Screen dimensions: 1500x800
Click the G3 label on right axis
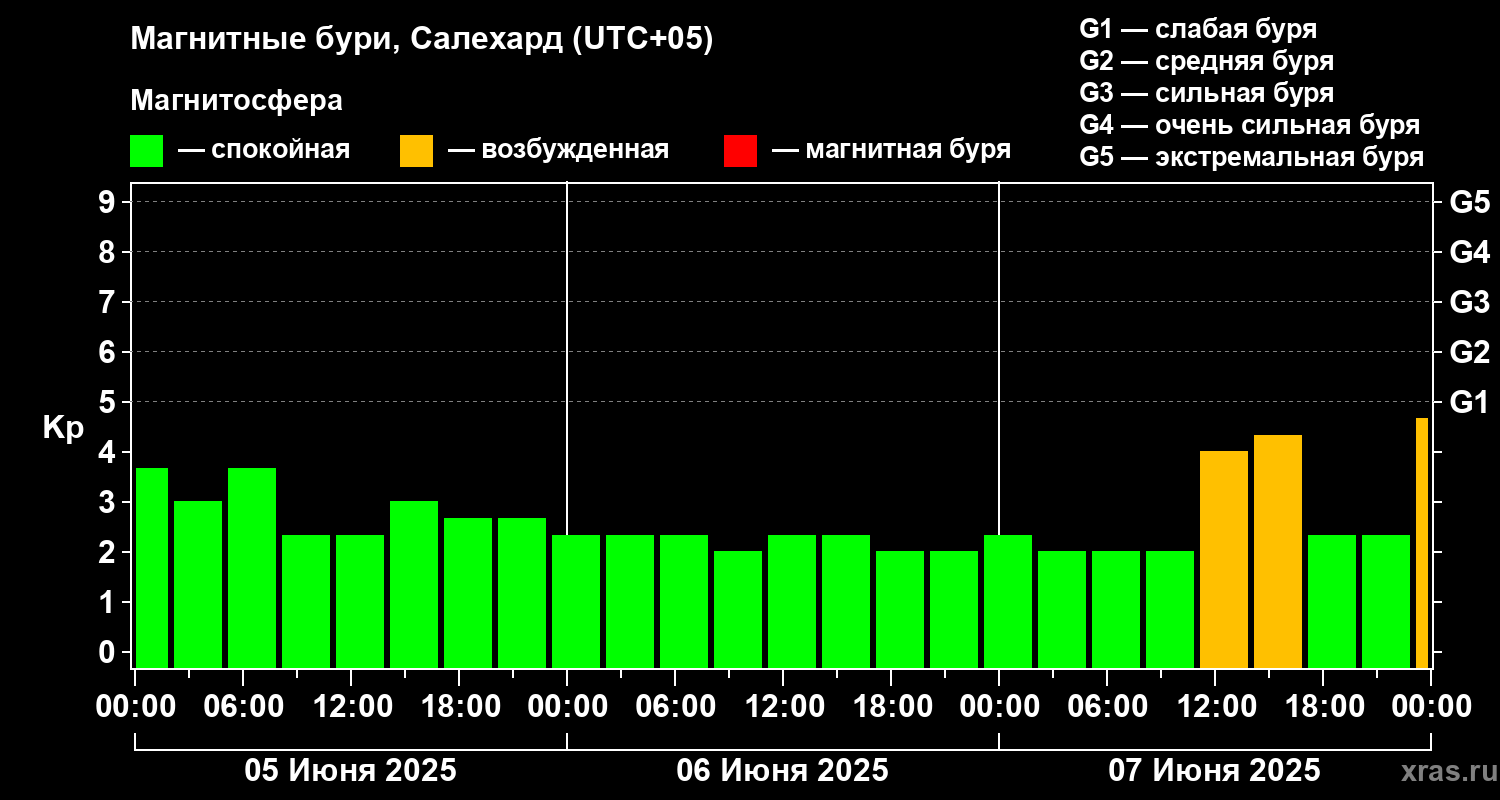tap(1469, 302)
